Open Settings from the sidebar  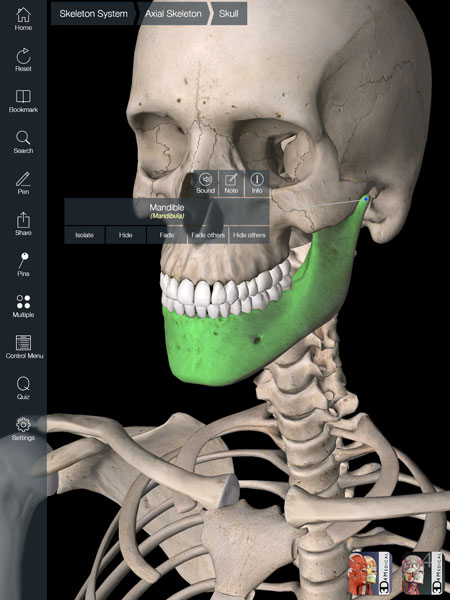pos(23,429)
